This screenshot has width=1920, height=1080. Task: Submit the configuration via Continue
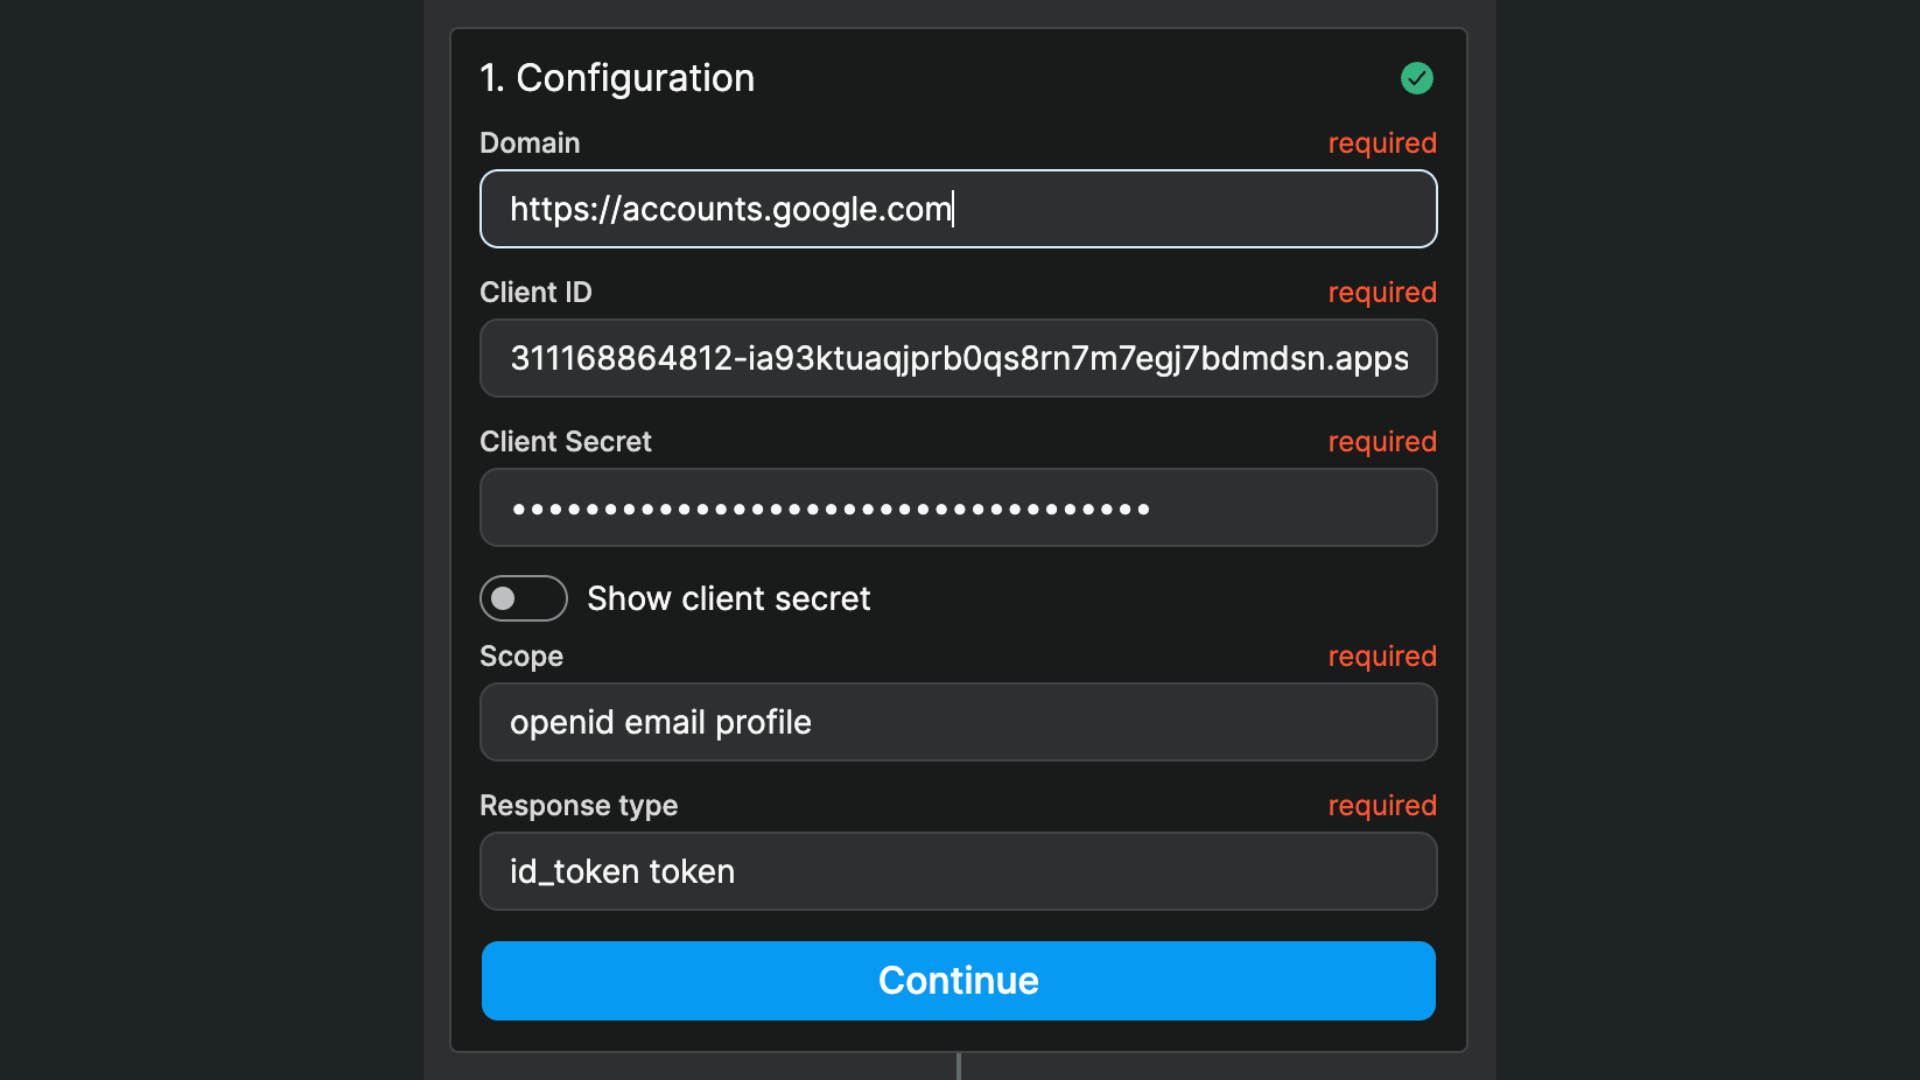click(957, 981)
